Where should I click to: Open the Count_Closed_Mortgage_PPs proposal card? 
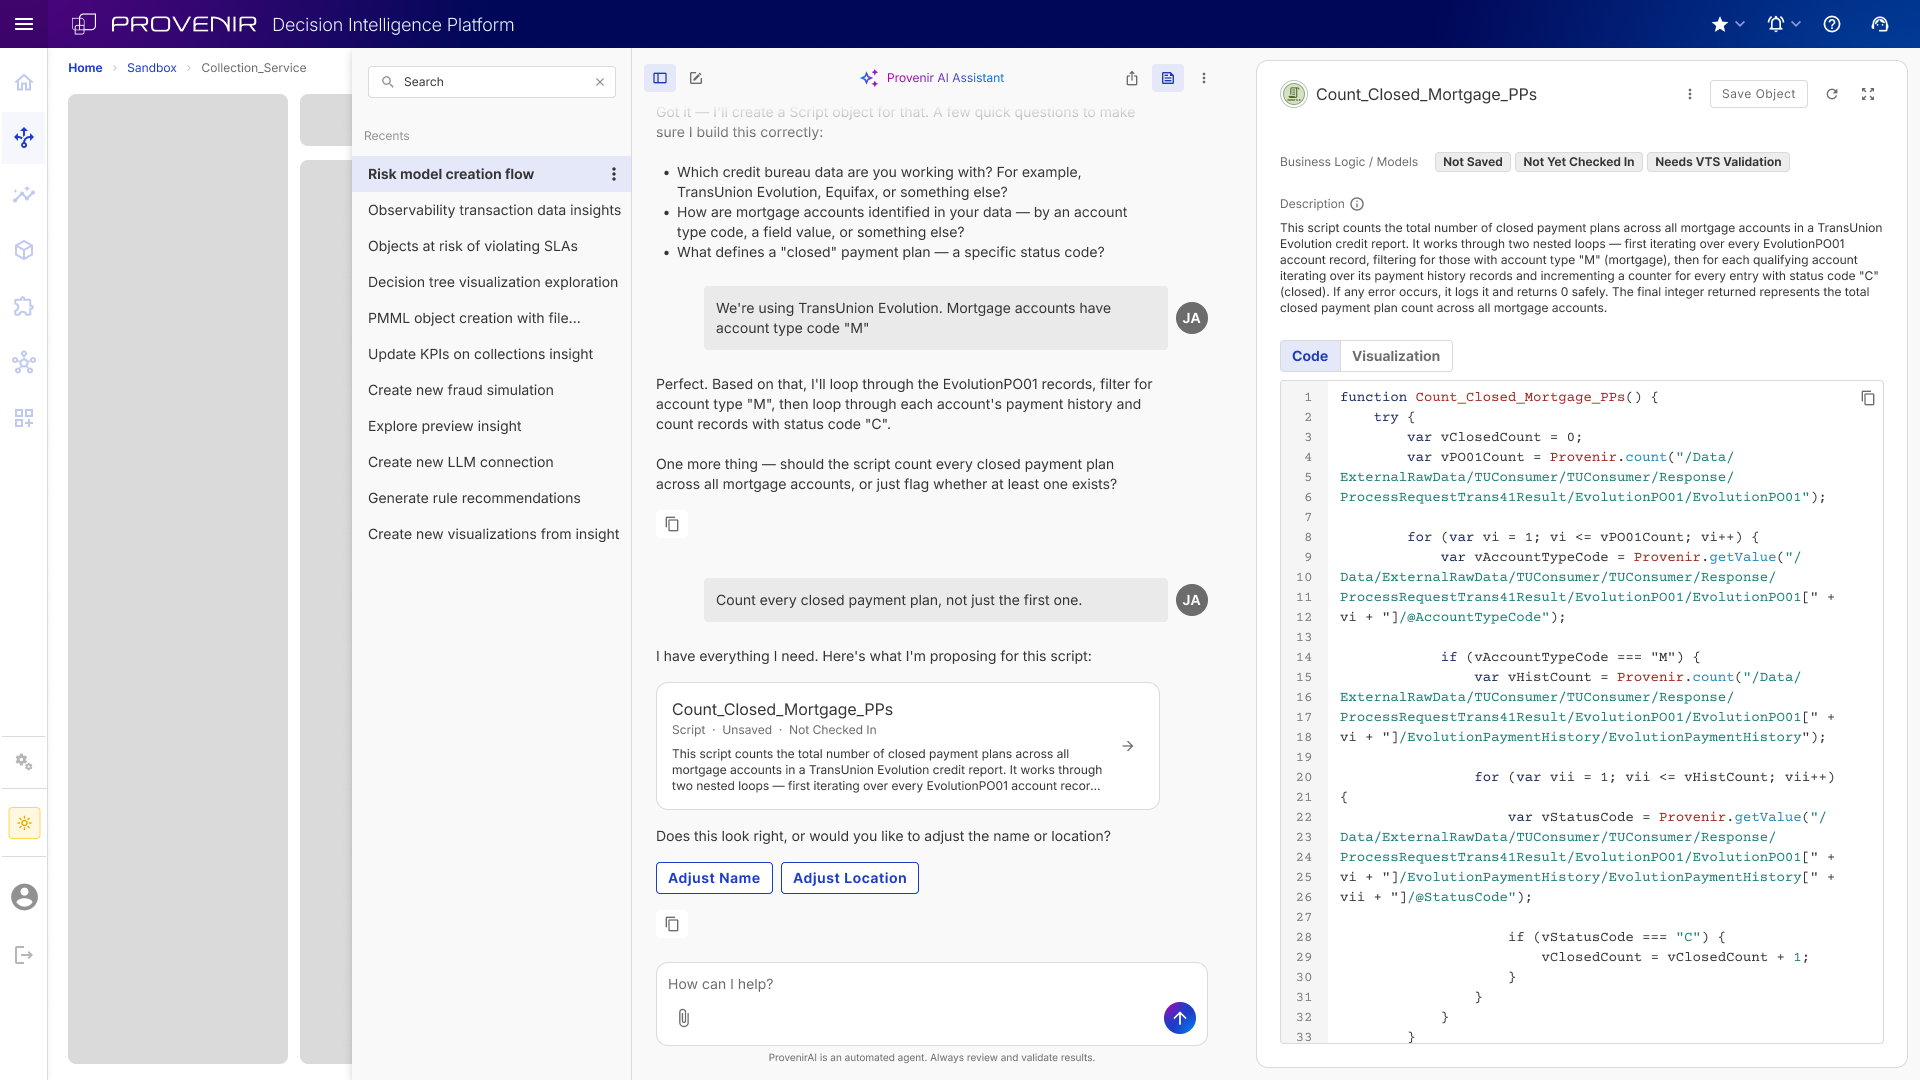click(x=908, y=746)
